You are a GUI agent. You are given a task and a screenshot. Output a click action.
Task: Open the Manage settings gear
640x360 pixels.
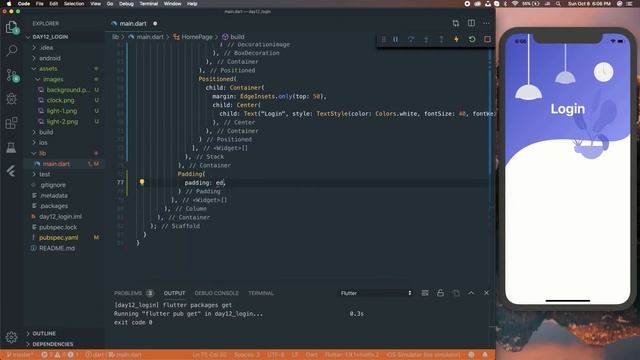11,337
